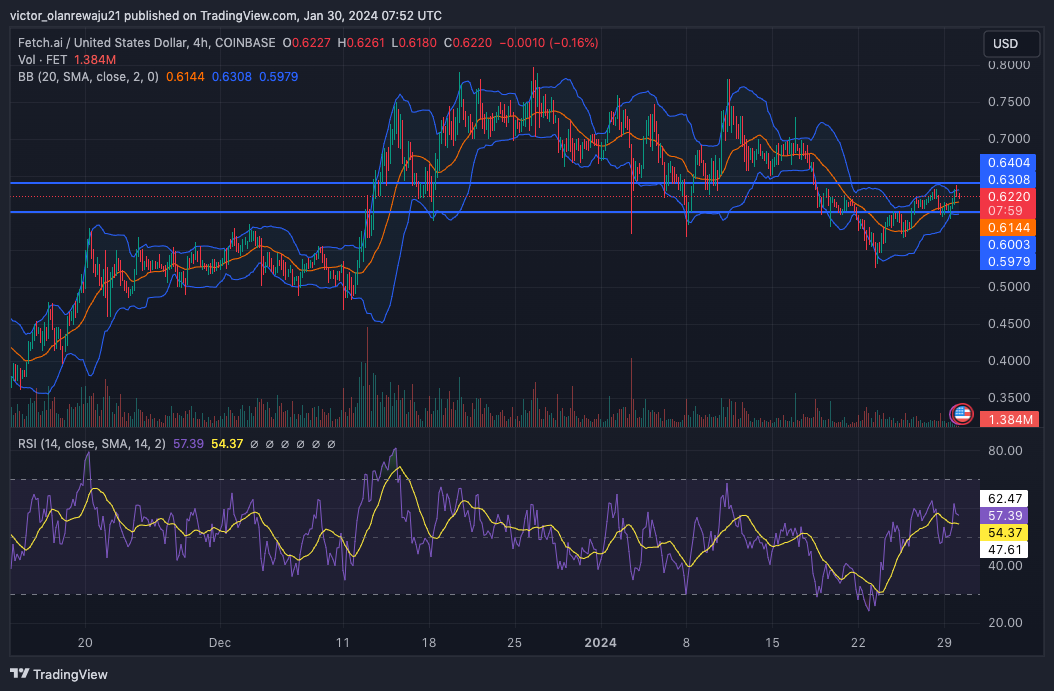Click the orange 0.6144 axis price label
1054x691 pixels.
[1008, 228]
